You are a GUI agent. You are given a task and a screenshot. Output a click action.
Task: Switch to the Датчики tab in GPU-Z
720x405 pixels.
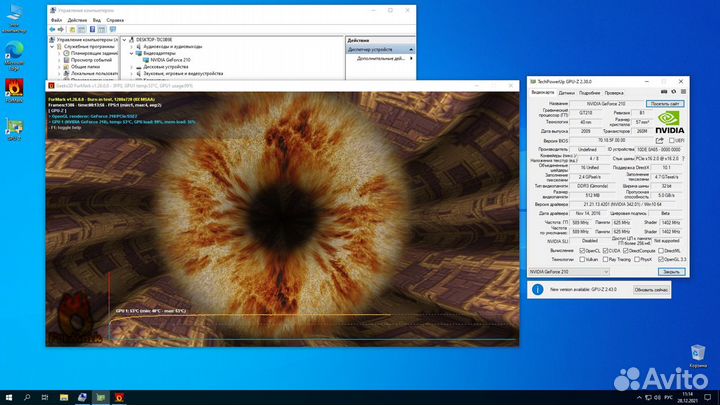567,92
